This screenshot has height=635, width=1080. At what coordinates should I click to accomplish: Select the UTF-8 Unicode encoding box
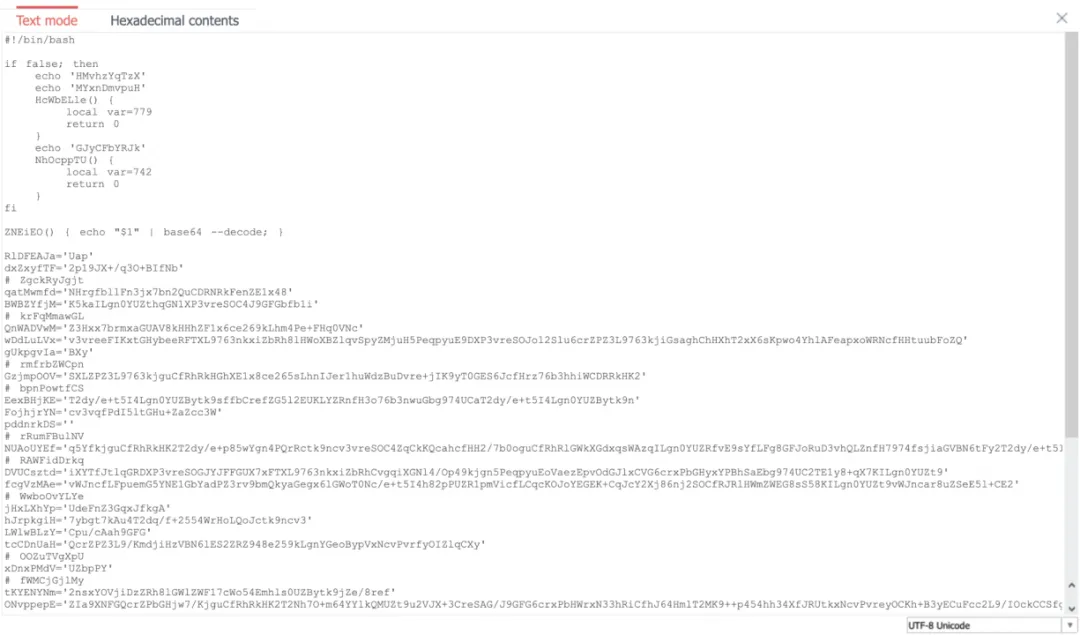coord(984,625)
